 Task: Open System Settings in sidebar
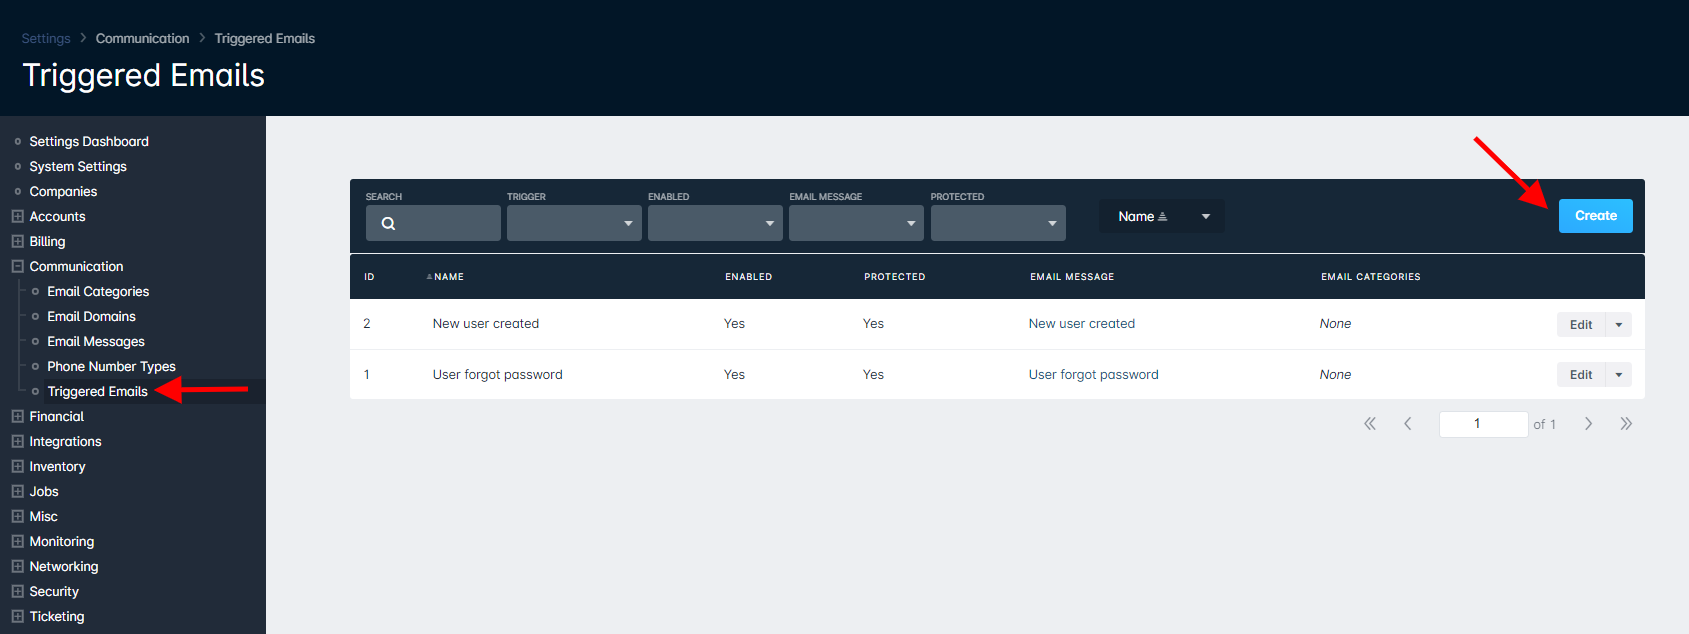pos(78,167)
